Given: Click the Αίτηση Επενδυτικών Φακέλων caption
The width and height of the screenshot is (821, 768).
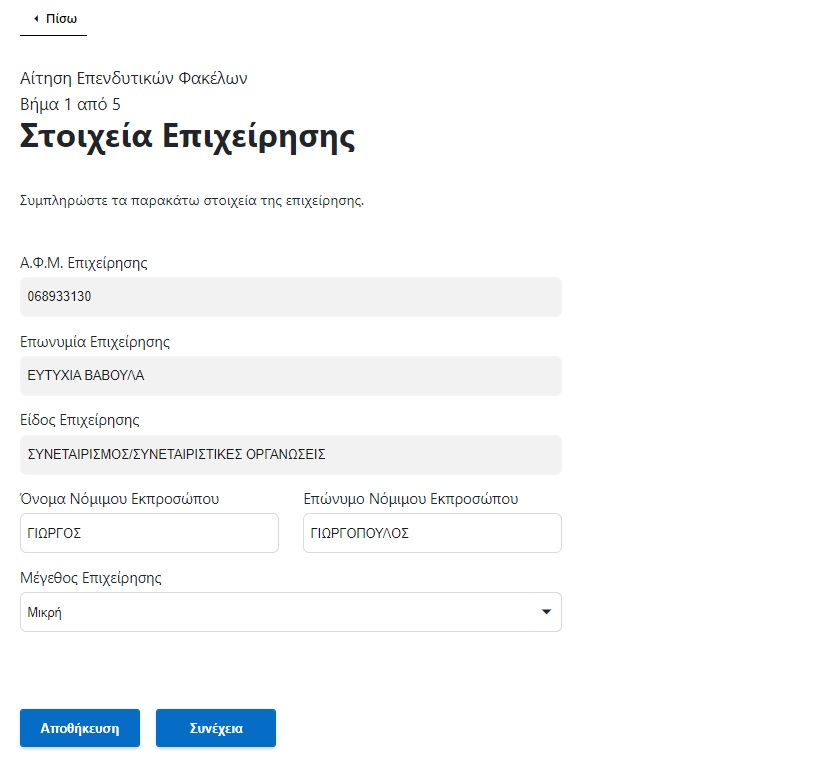Looking at the screenshot, I should coord(134,78).
